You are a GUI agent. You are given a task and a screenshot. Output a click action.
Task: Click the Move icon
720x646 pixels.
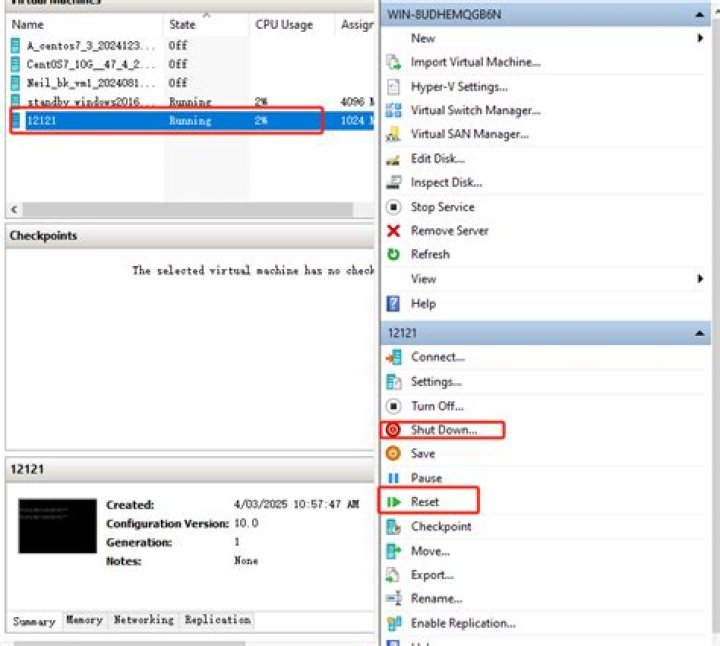point(394,551)
